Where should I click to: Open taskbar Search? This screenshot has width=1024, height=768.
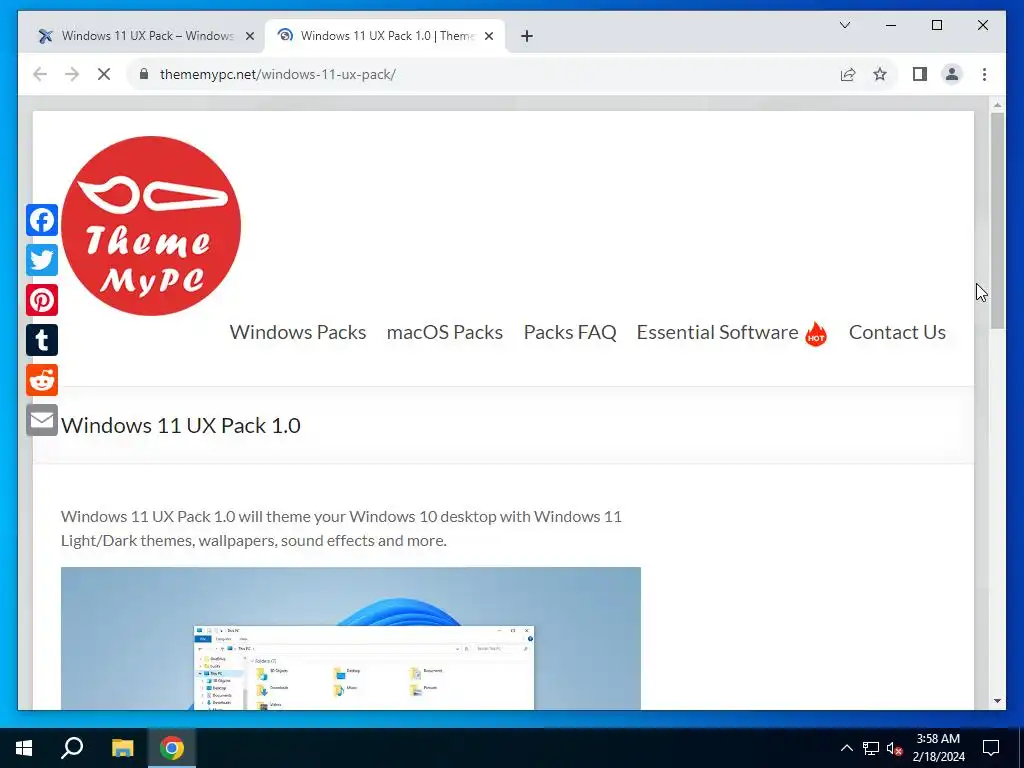(72, 748)
